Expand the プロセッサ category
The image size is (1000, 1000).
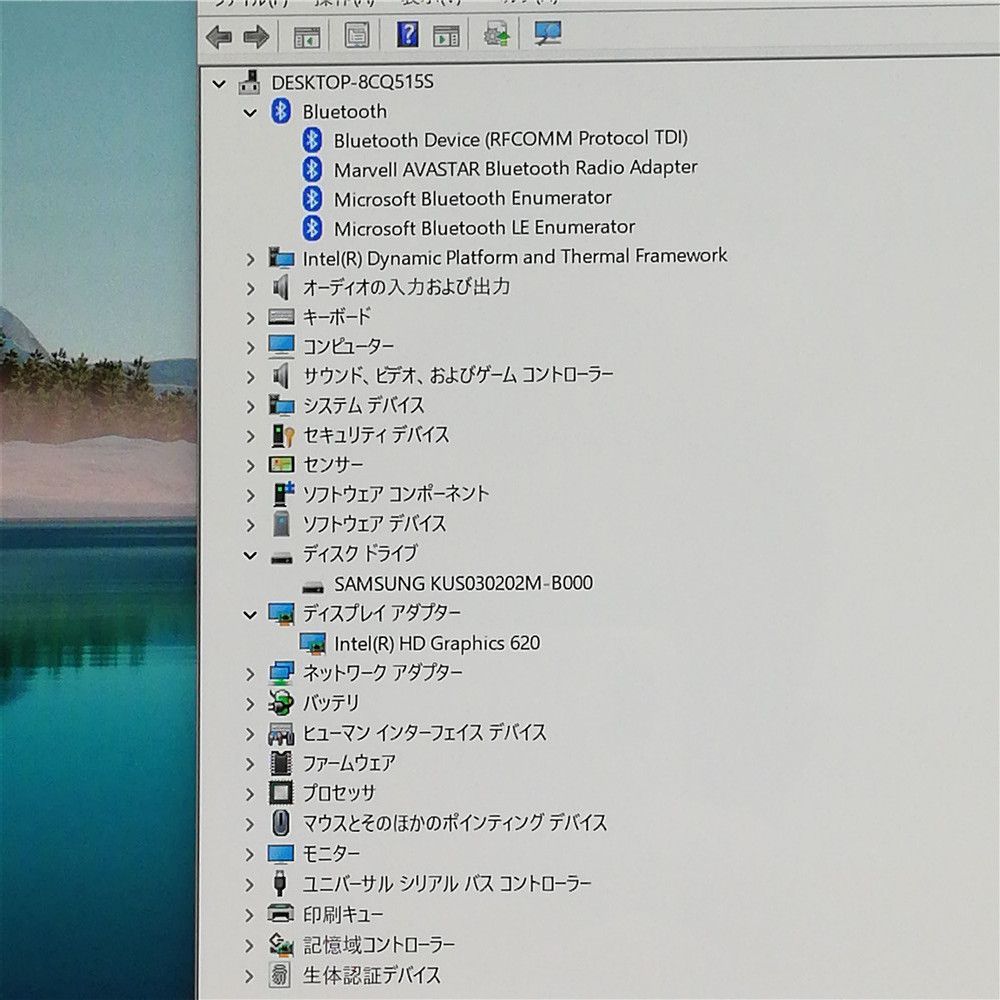(x=249, y=793)
